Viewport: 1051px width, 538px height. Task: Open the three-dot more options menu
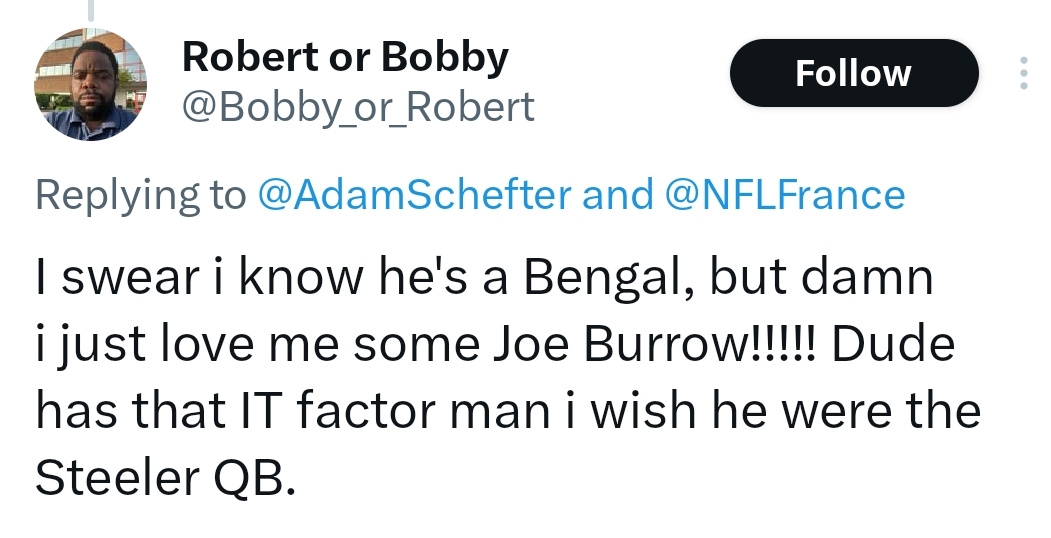(1024, 73)
